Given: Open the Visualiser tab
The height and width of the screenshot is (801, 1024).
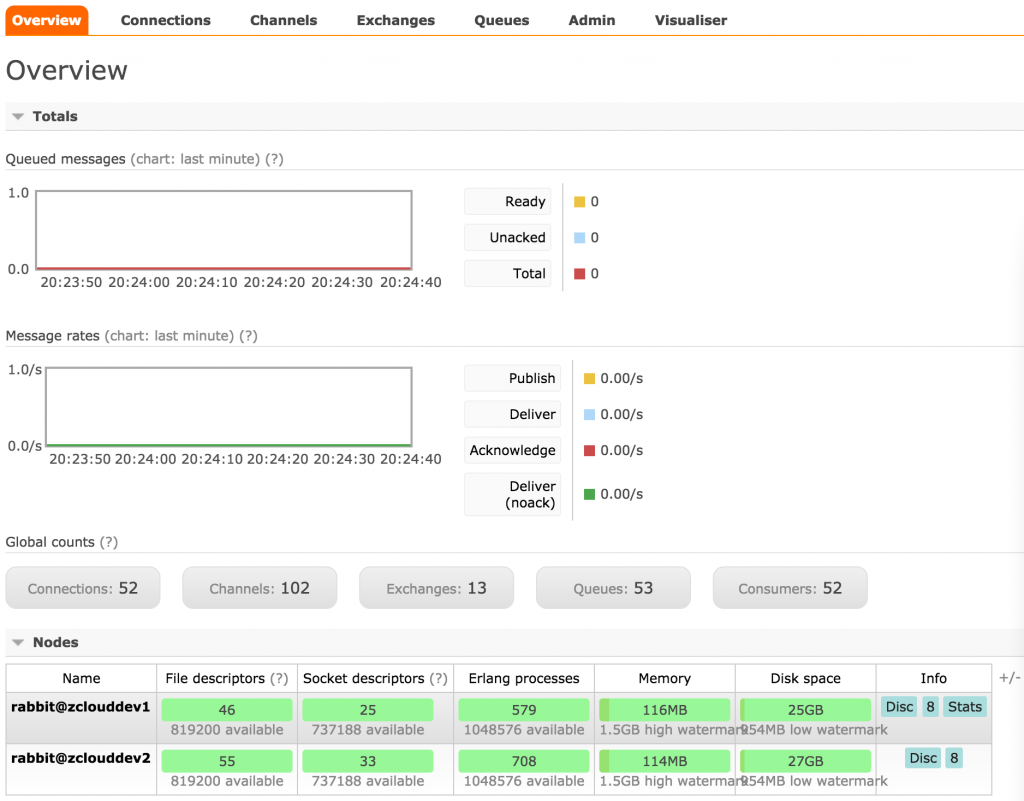Looking at the screenshot, I should [x=691, y=20].
